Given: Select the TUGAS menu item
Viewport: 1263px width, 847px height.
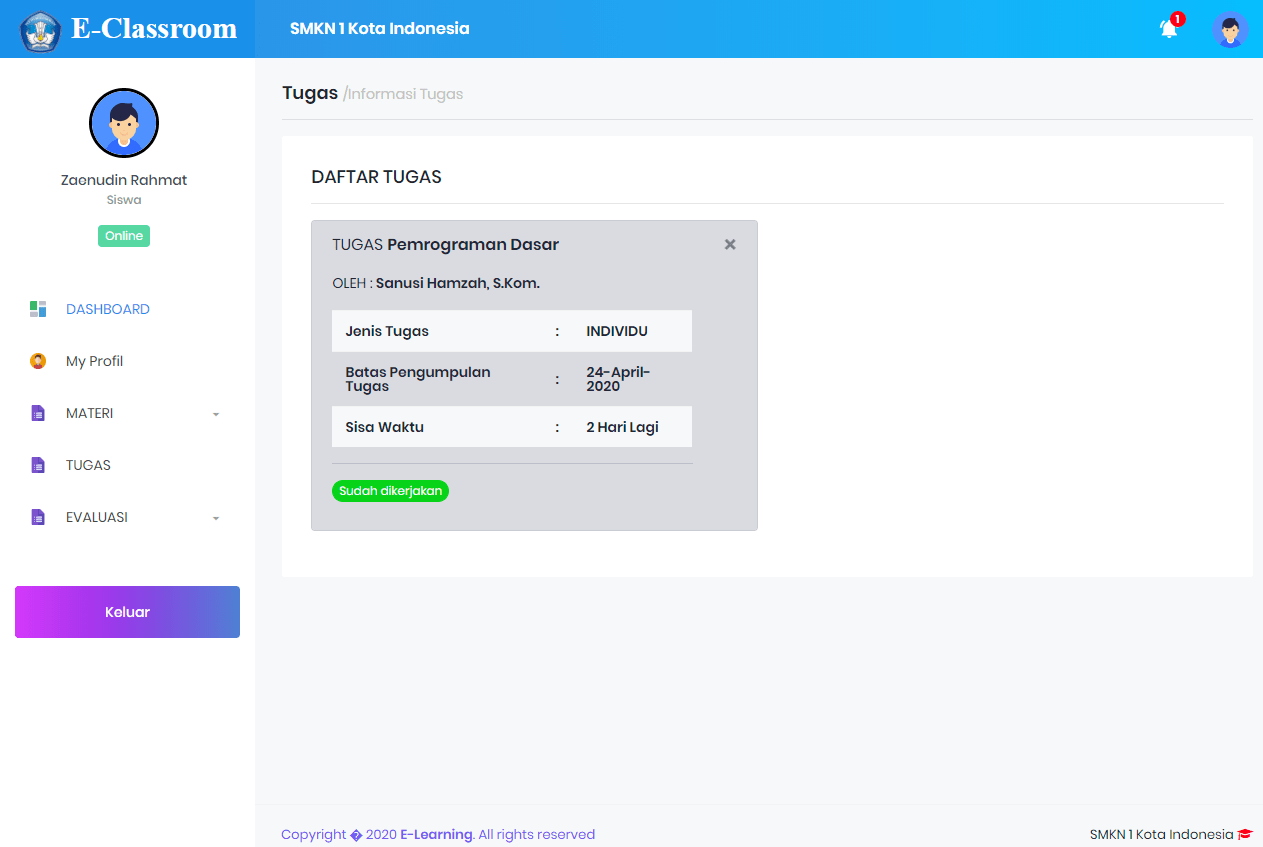Looking at the screenshot, I should (88, 465).
